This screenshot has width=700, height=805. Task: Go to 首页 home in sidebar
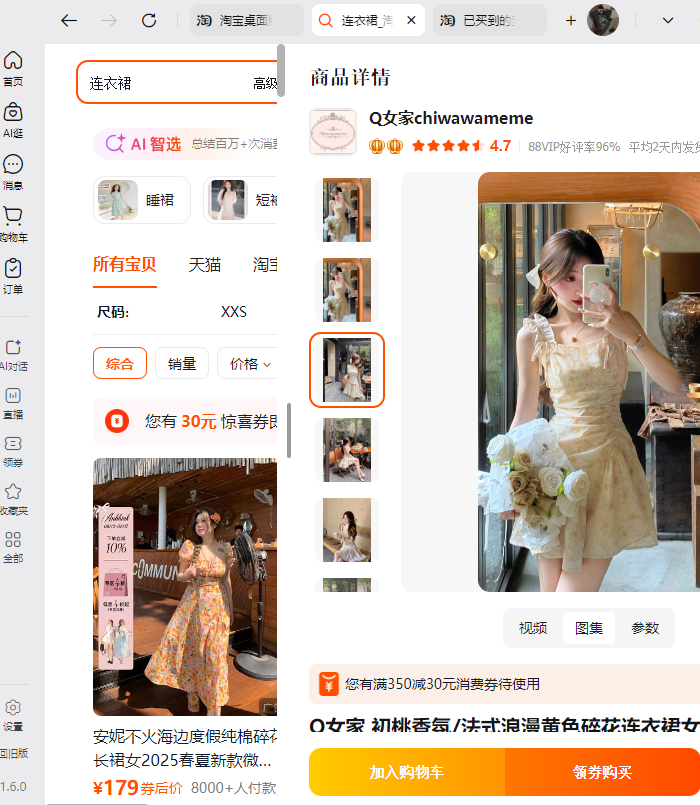point(13,68)
